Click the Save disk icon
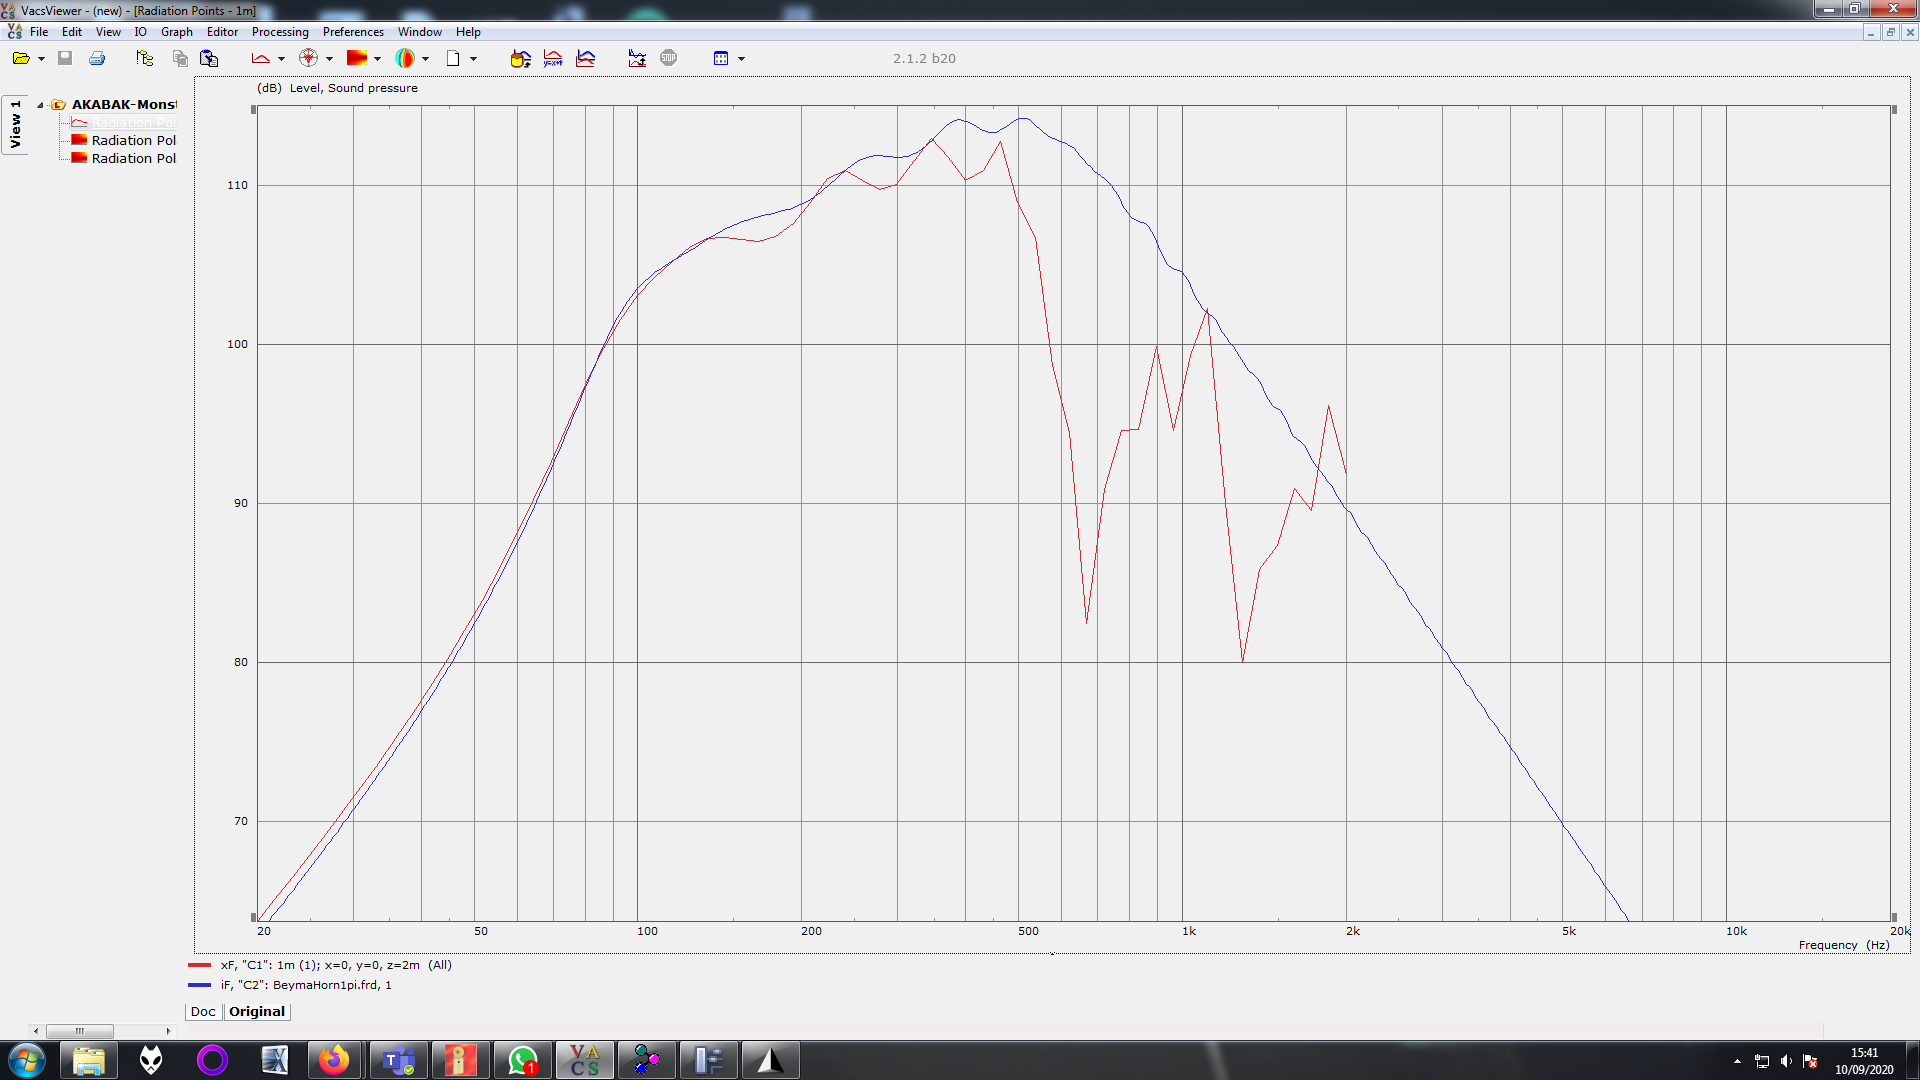The width and height of the screenshot is (1920, 1080). point(65,59)
